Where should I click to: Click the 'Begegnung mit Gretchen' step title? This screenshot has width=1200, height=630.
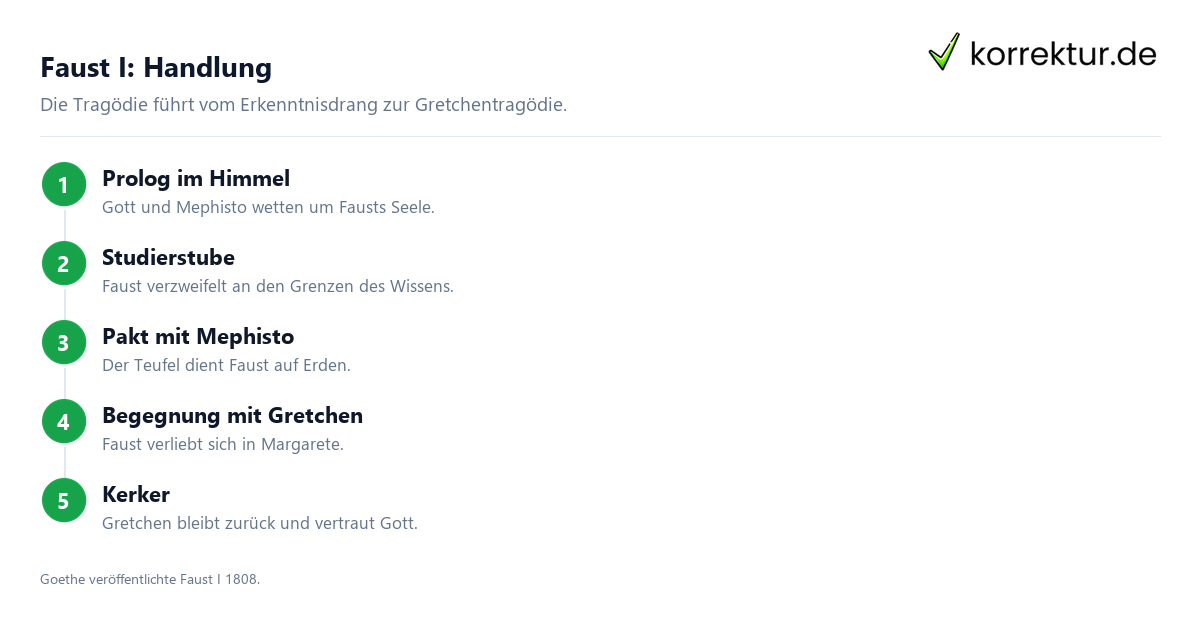pos(232,416)
